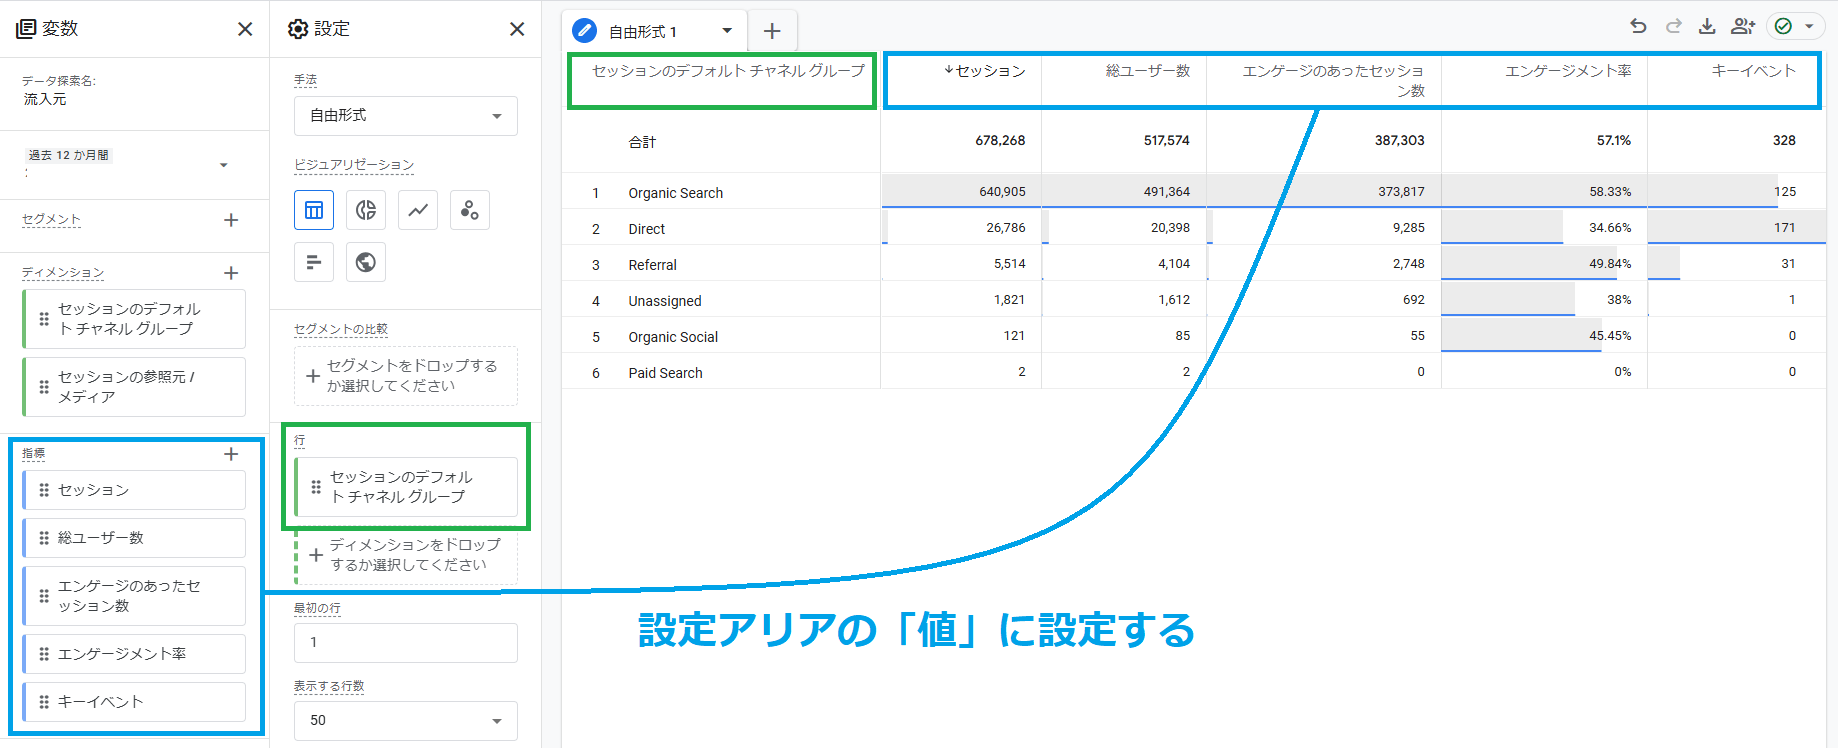
Task: Select the scatter plot visualization
Action: click(x=470, y=210)
